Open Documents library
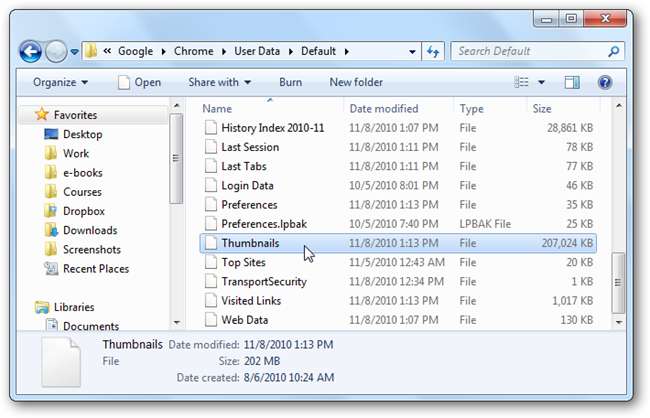The image size is (650, 418). (x=91, y=326)
